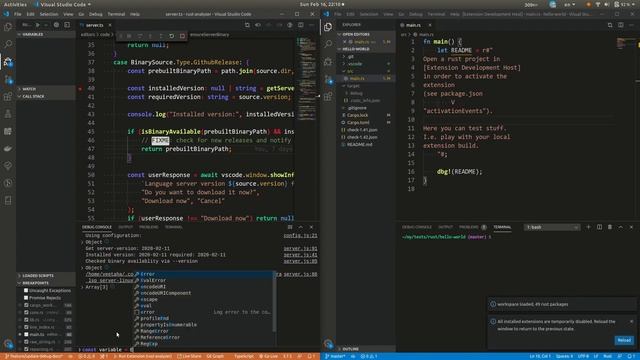Click the Live Share status bar item
The height and width of the screenshot is (360, 640).
pos(189,356)
